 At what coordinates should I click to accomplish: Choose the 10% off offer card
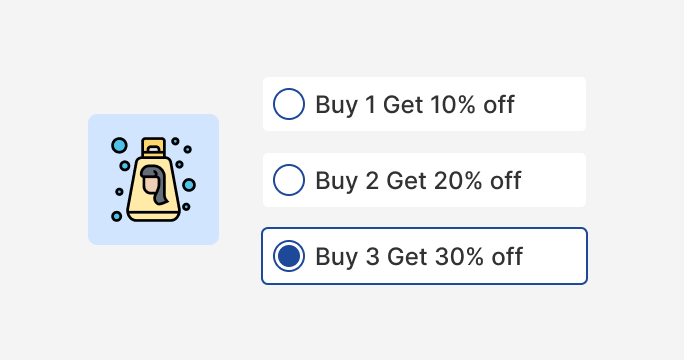(424, 104)
